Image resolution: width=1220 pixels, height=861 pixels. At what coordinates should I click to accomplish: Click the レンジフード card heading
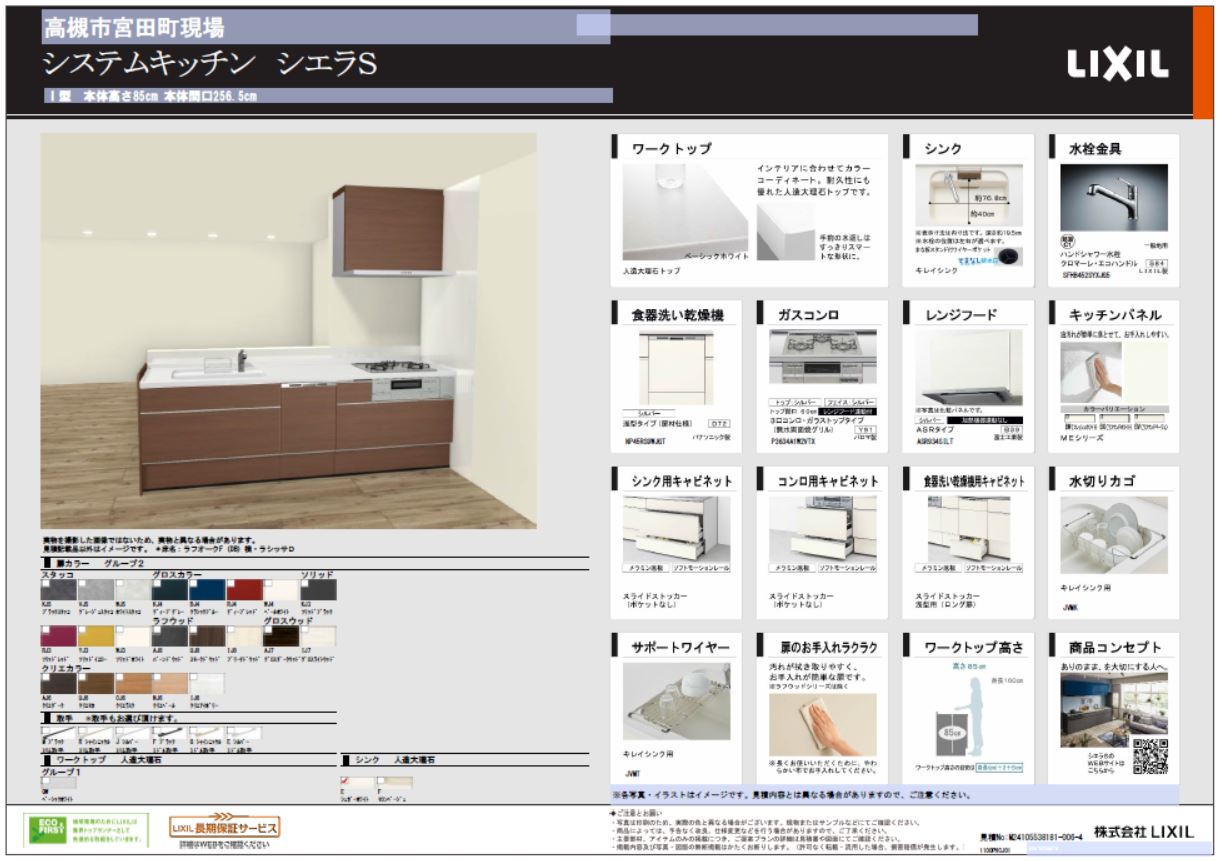tap(961, 315)
